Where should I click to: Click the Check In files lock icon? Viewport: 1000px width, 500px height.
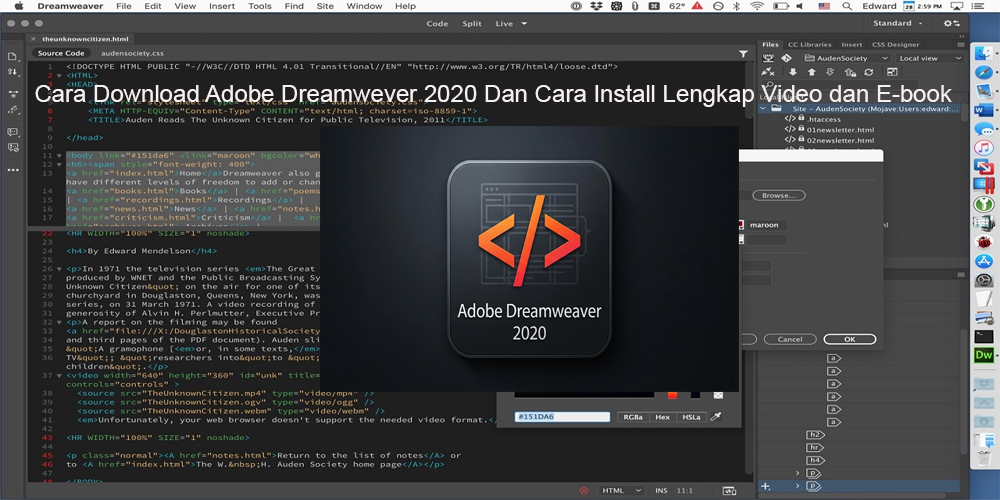coord(849,72)
